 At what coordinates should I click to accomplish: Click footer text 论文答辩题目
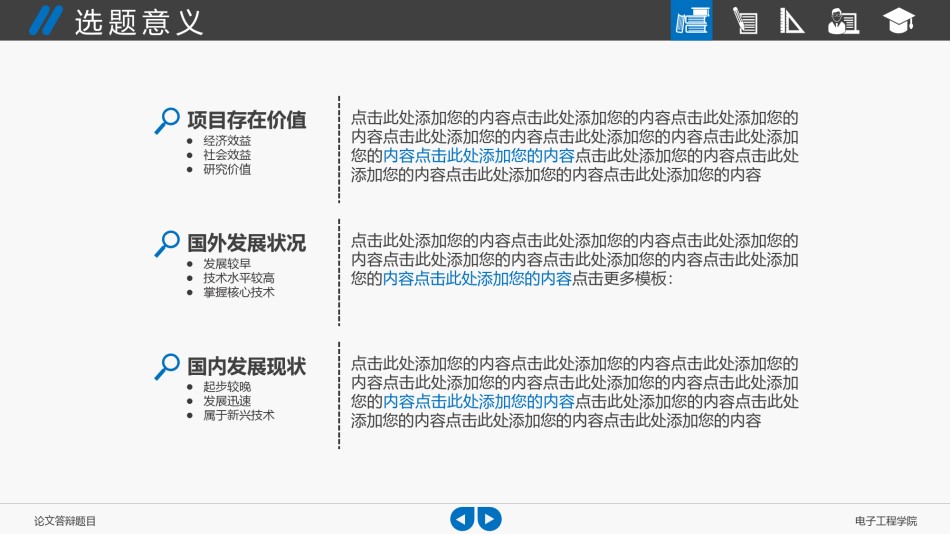(65, 521)
